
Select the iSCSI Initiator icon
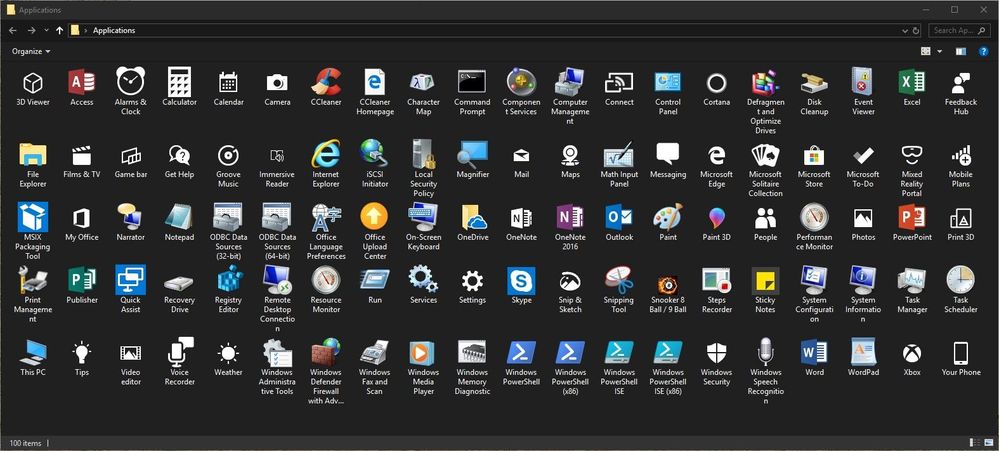(375, 154)
